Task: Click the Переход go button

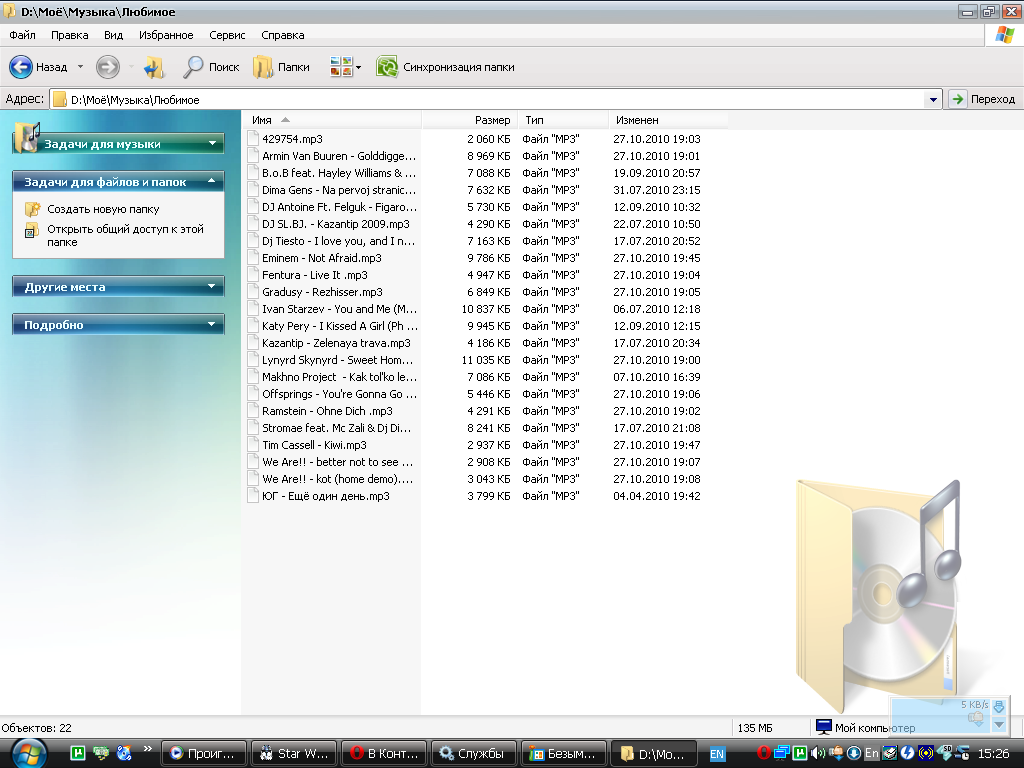Action: (x=983, y=99)
